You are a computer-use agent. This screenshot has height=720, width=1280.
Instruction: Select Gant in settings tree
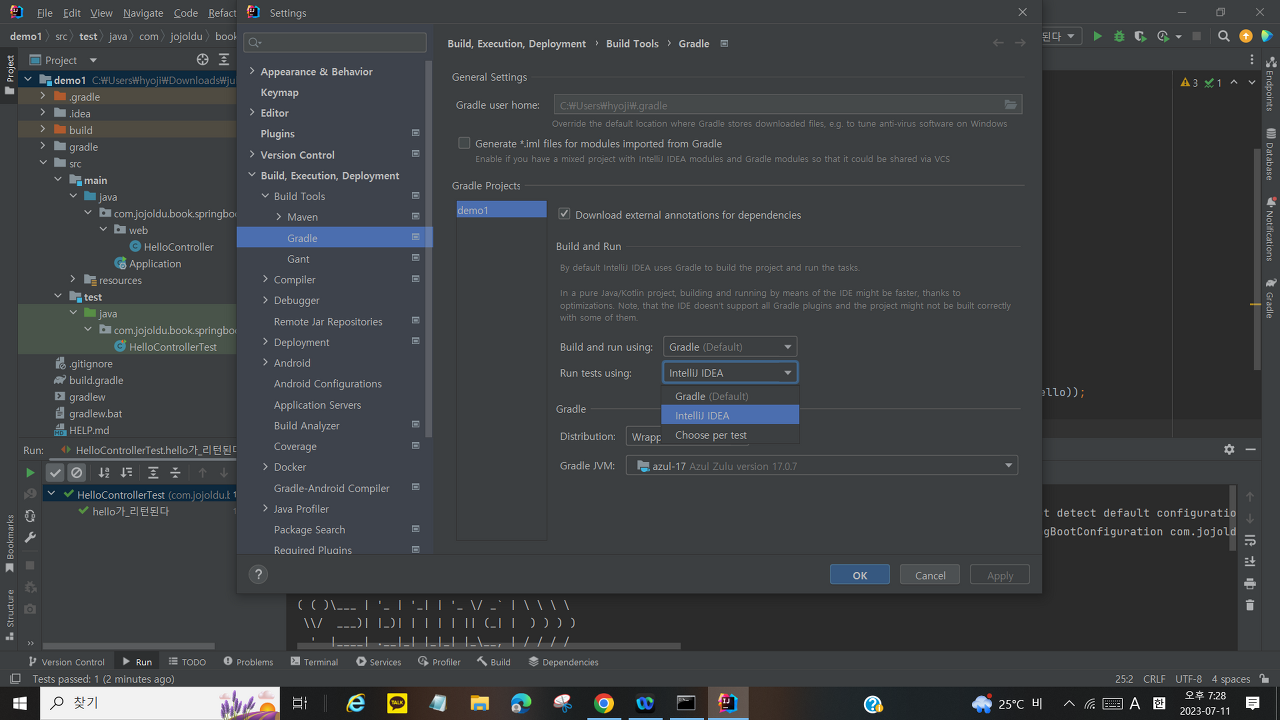tap(298, 259)
